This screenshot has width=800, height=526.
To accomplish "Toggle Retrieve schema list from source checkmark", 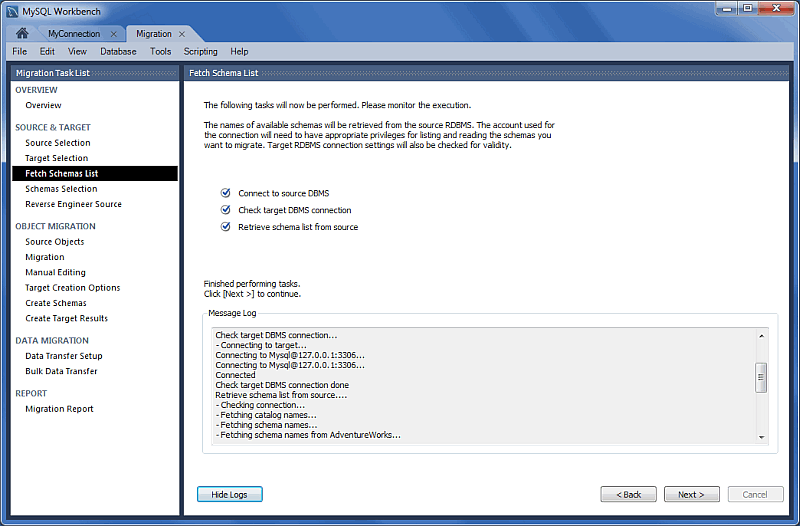I will [225, 227].
